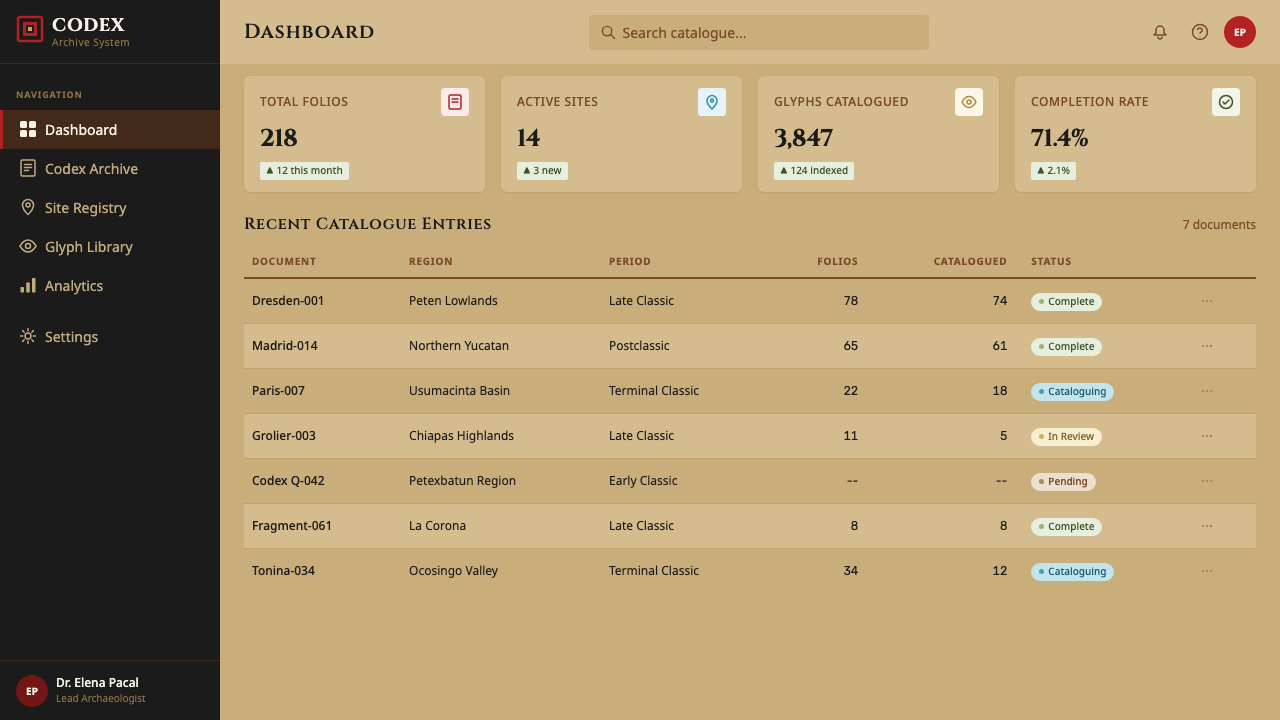Sort by Document column header
Image resolution: width=1280 pixels, height=720 pixels.
(x=284, y=261)
